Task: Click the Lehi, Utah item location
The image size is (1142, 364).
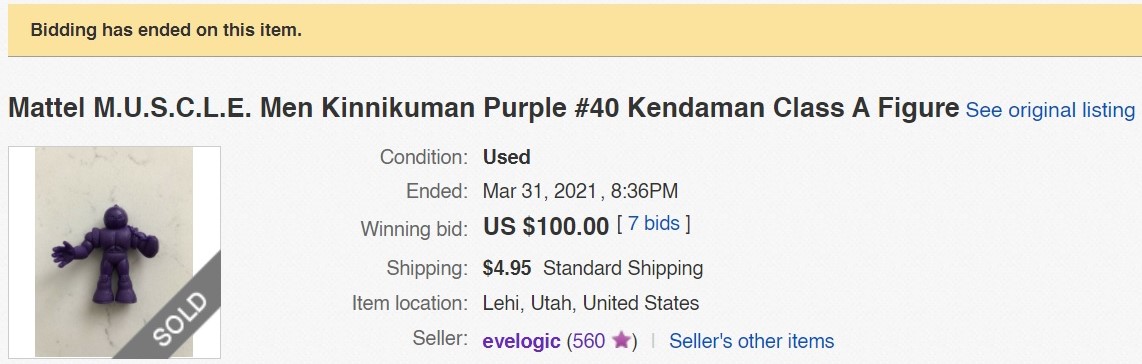Action: click(591, 303)
